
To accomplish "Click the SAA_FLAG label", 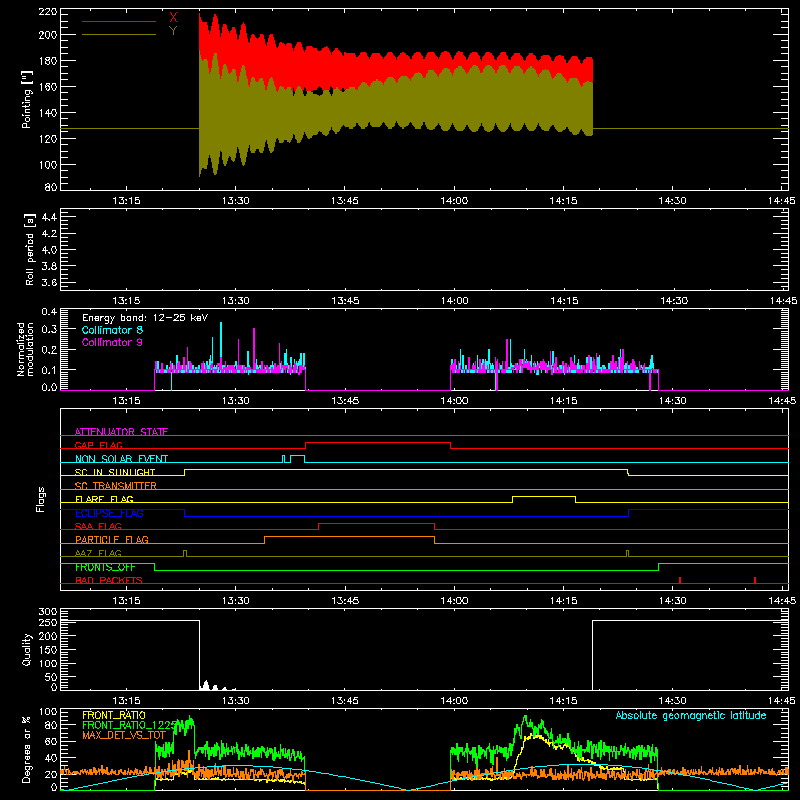I will (x=98, y=526).
